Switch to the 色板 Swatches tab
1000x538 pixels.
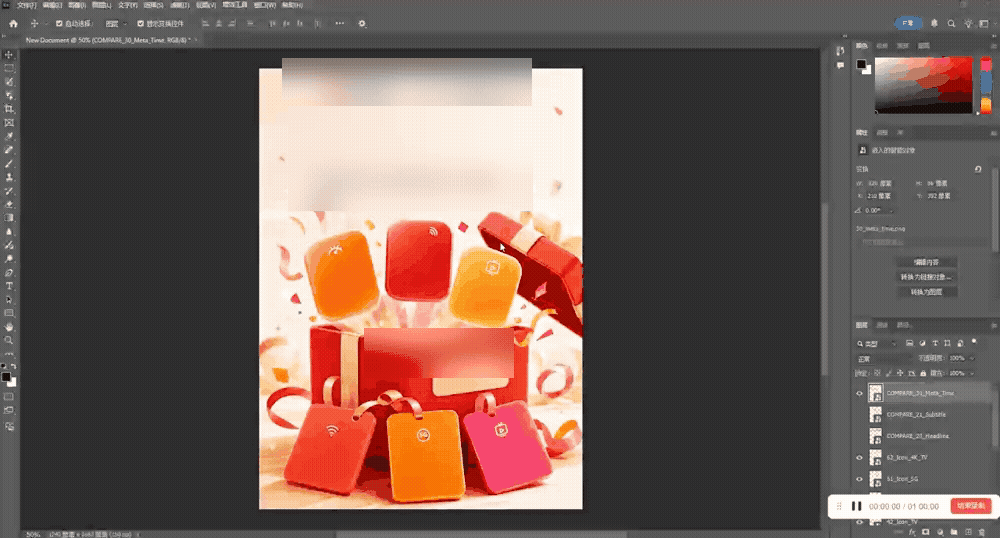(882, 46)
